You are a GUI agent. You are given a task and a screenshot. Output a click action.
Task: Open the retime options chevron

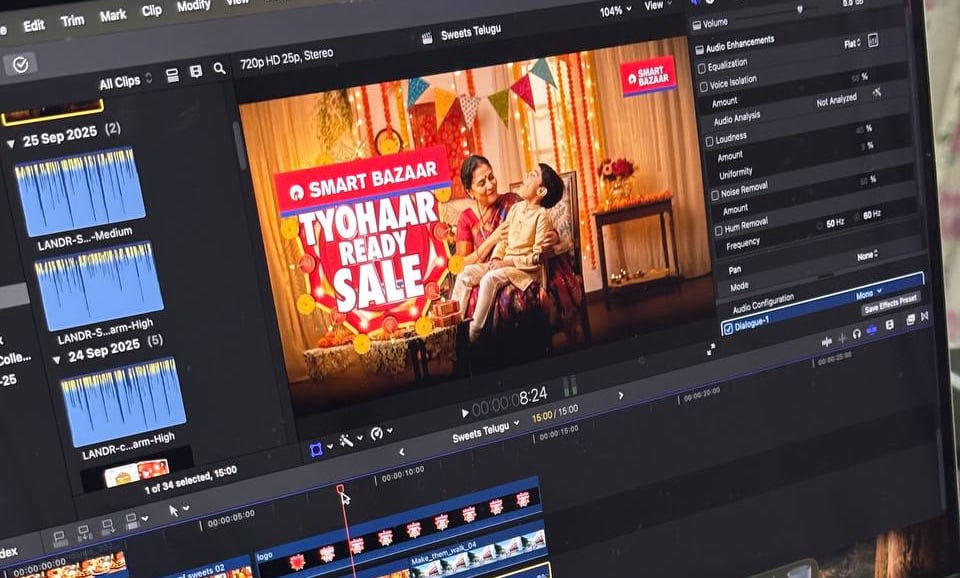click(390, 430)
